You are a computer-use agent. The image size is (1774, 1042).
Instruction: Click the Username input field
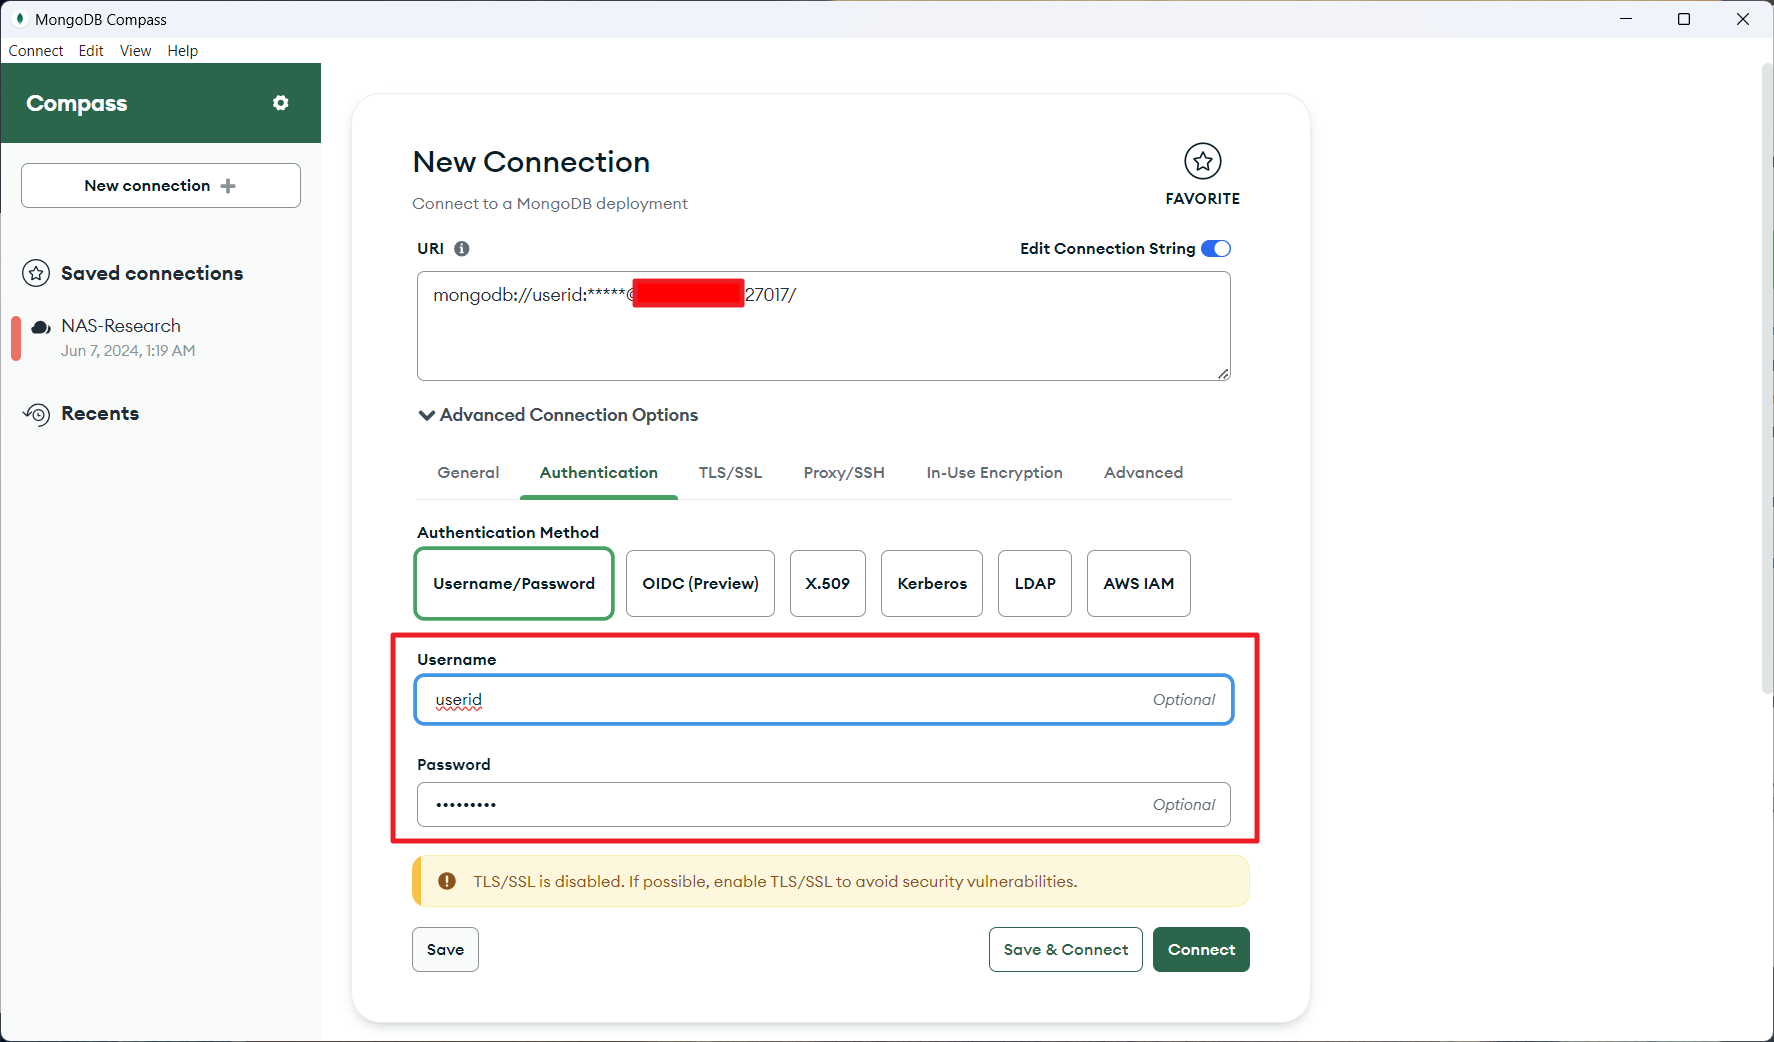[824, 700]
